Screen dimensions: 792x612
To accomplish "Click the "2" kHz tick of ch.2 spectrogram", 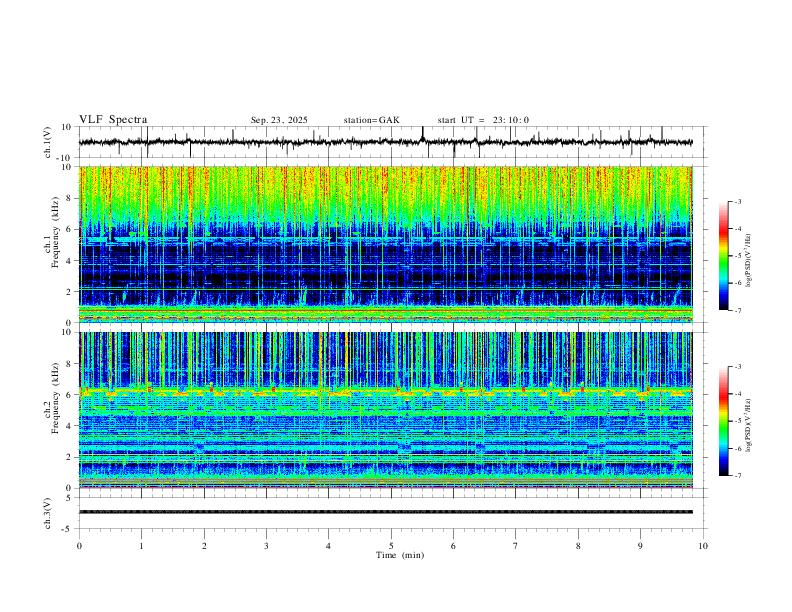I will point(70,457).
